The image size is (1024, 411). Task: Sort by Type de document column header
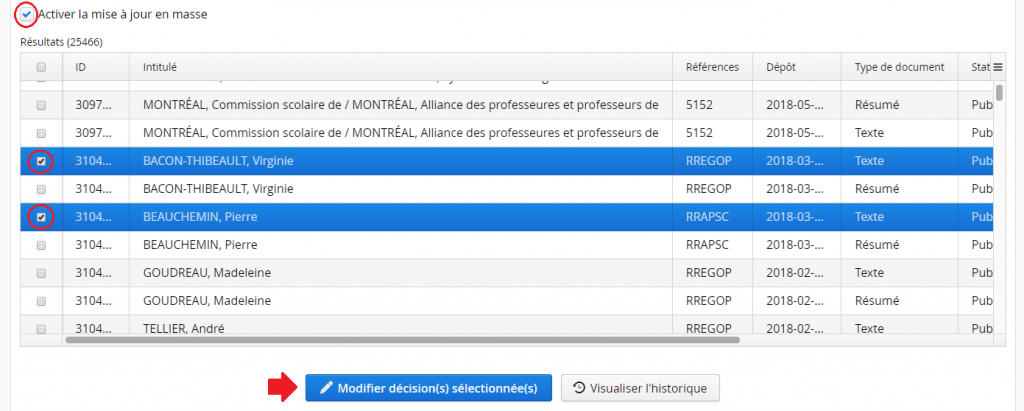click(899, 67)
